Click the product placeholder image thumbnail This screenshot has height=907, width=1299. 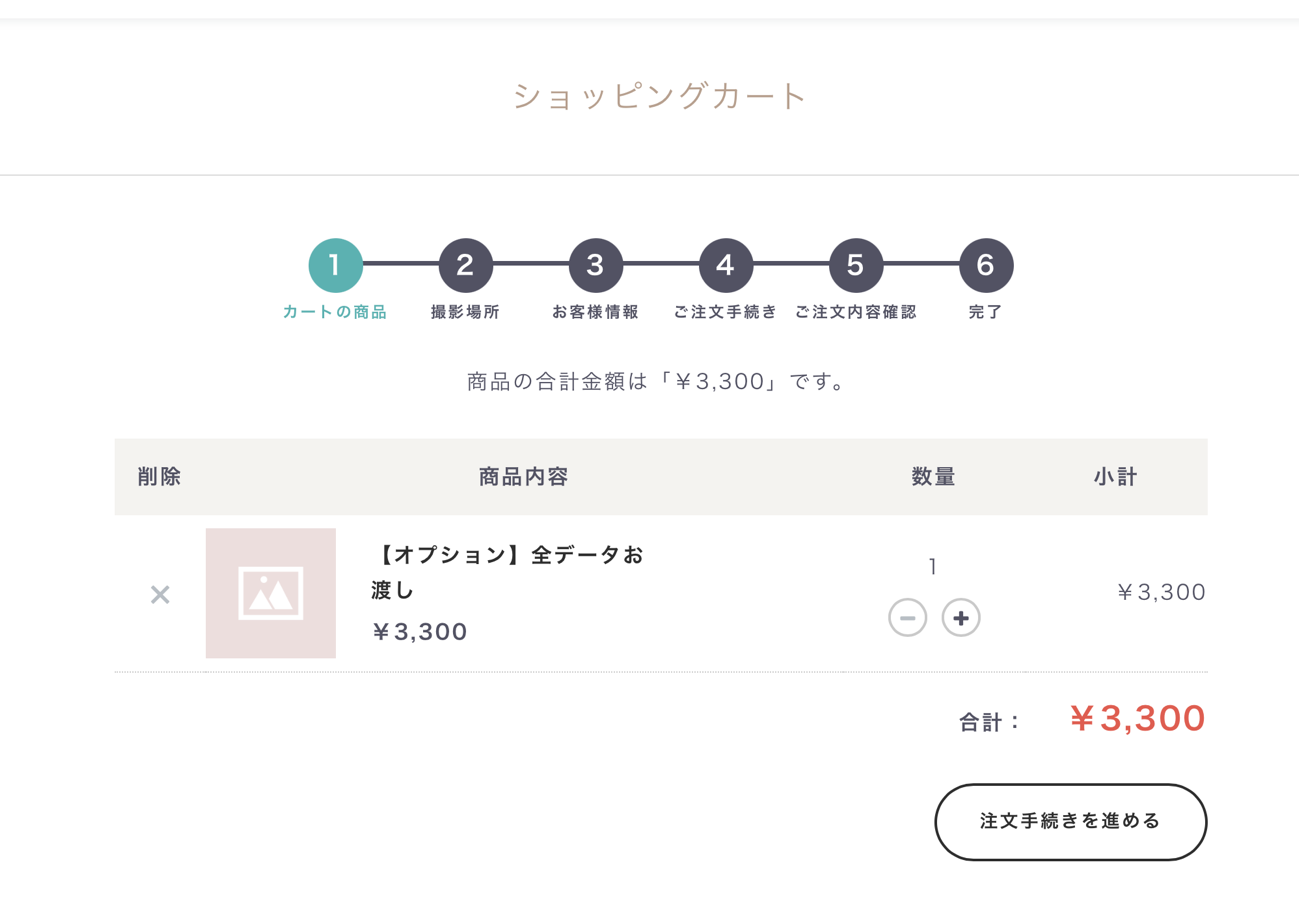[x=271, y=593]
